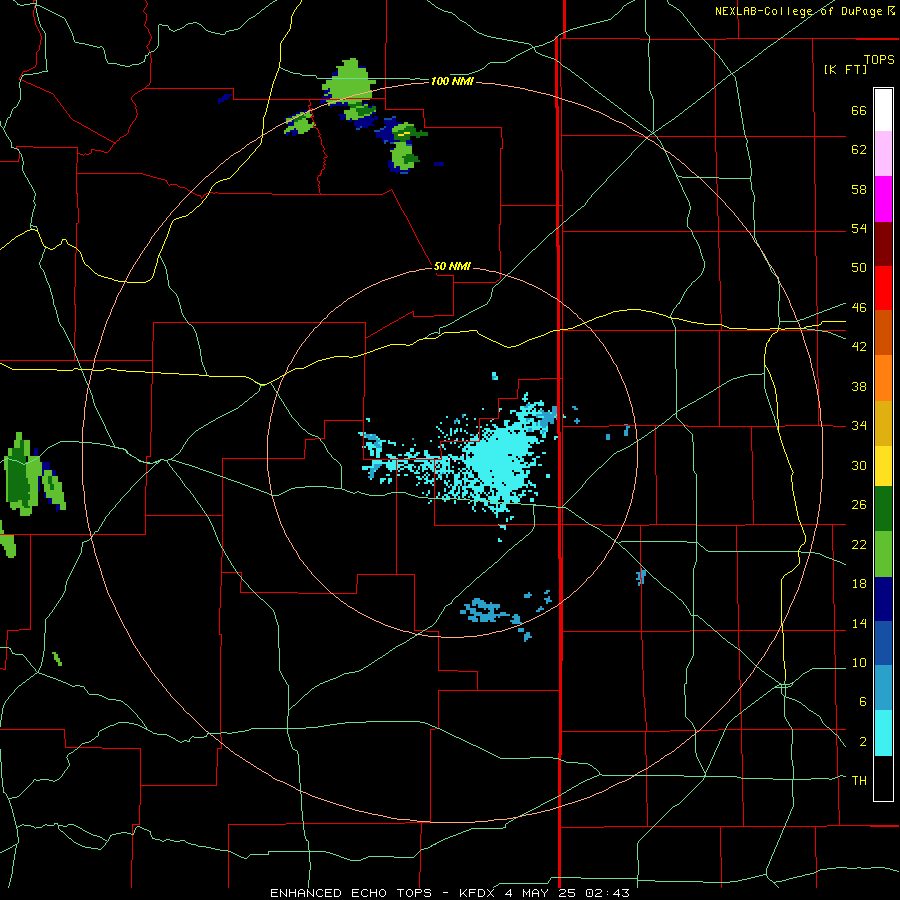The image size is (900, 900).
Task: Click the 30 legend value
Action: [x=859, y=465]
